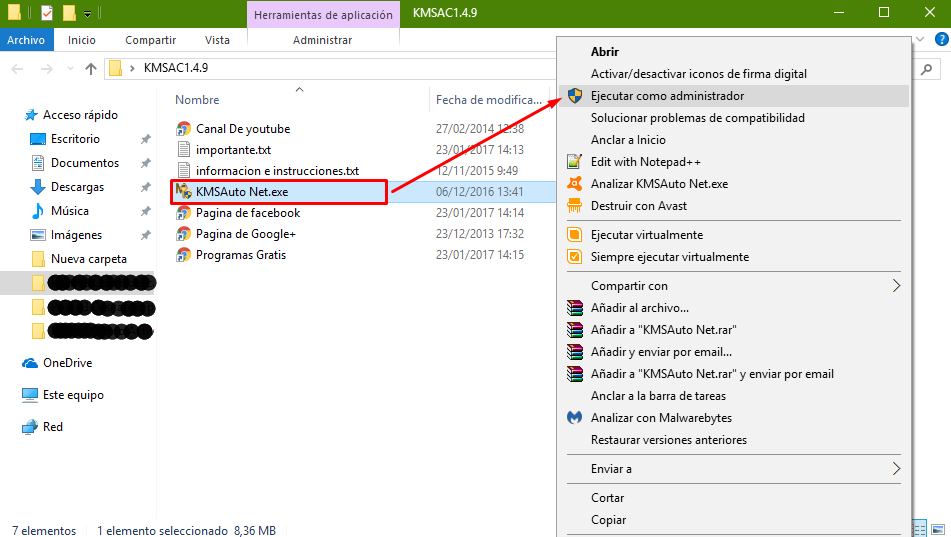Select the Pagina de facebook shortcut

pyautogui.click(x=247, y=213)
